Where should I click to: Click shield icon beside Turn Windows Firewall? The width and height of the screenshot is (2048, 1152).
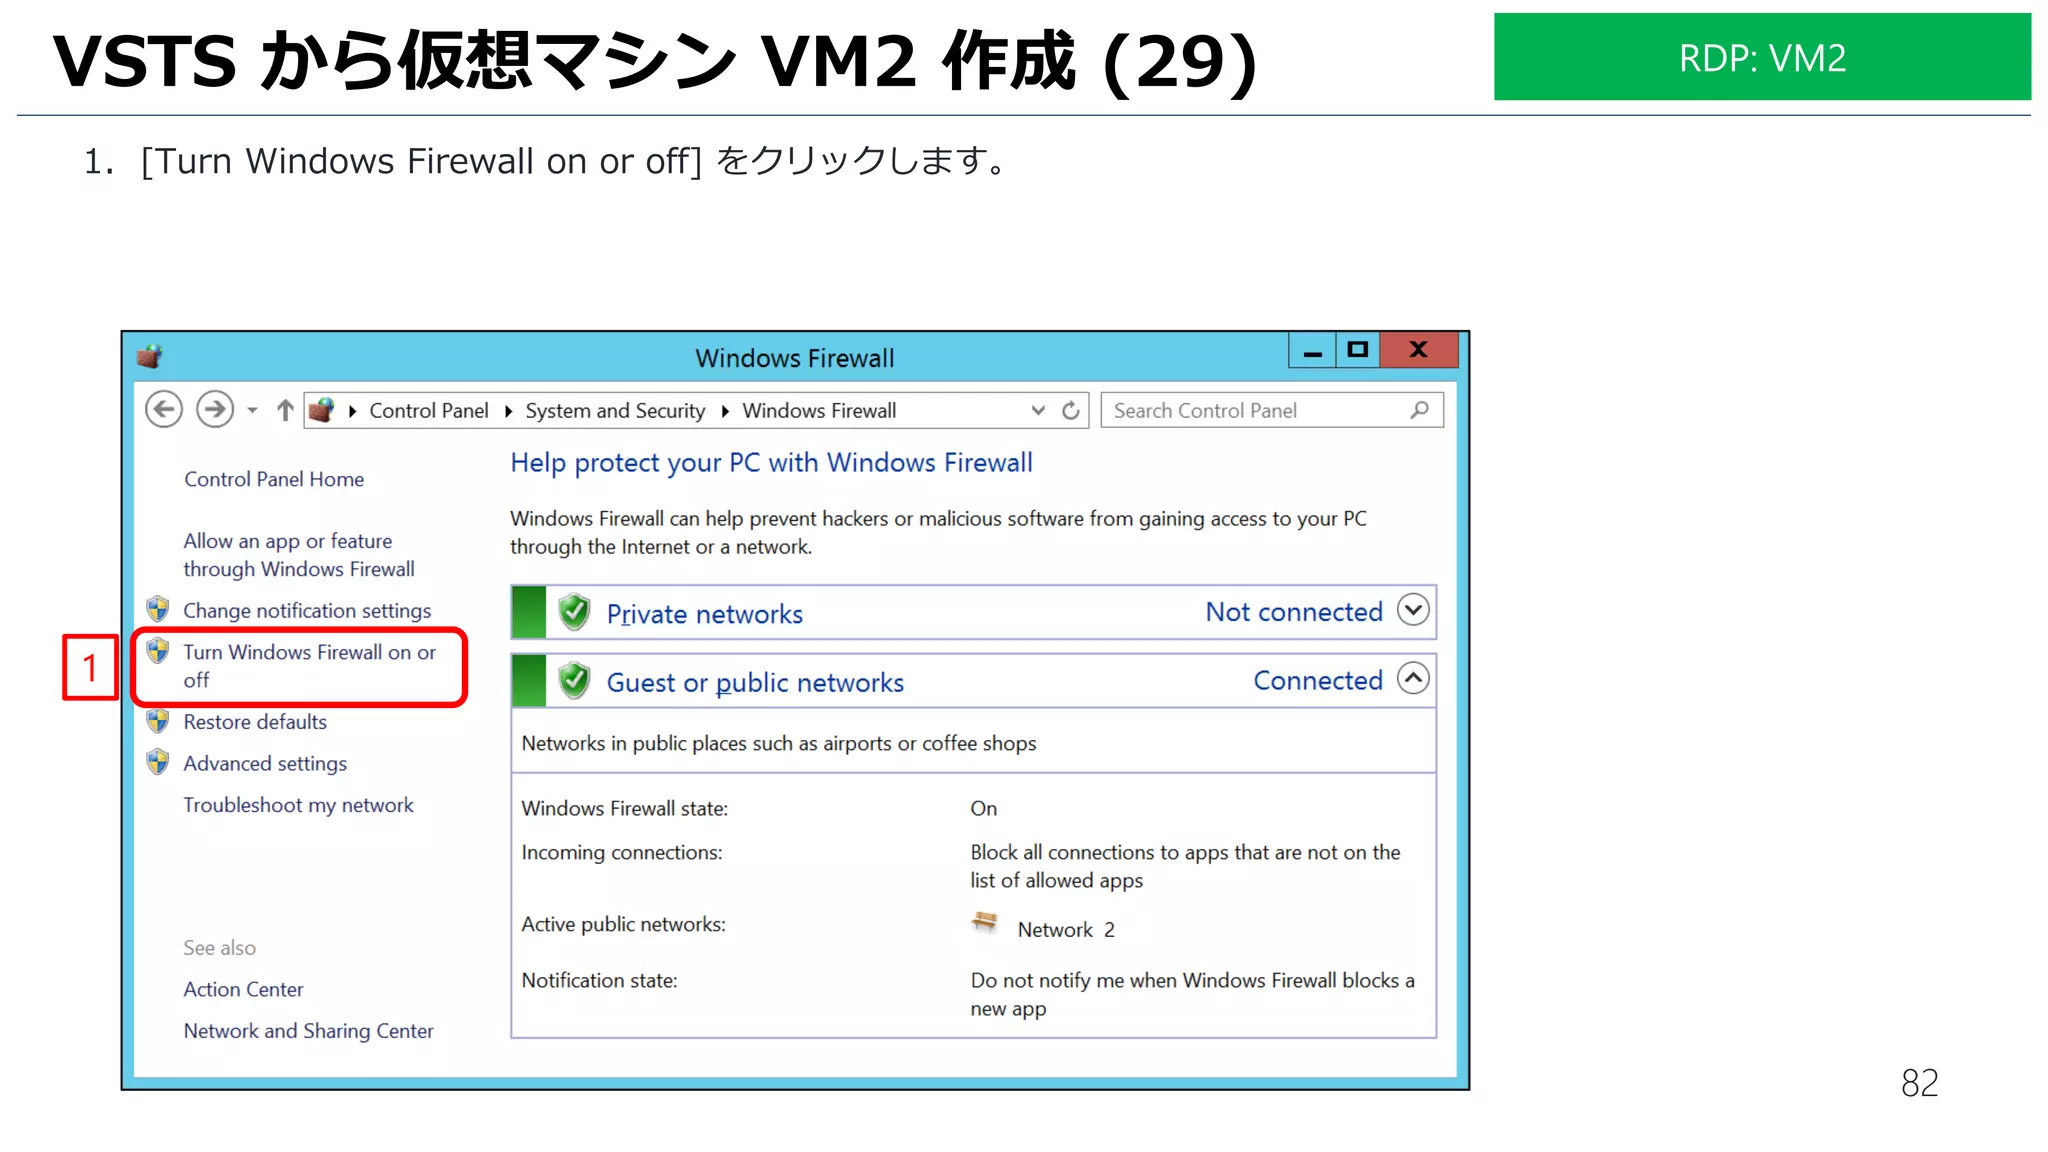[x=158, y=651]
